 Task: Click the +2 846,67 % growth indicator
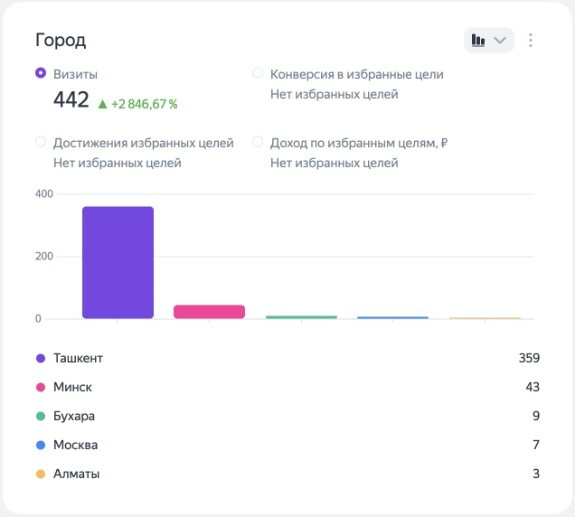point(138,104)
